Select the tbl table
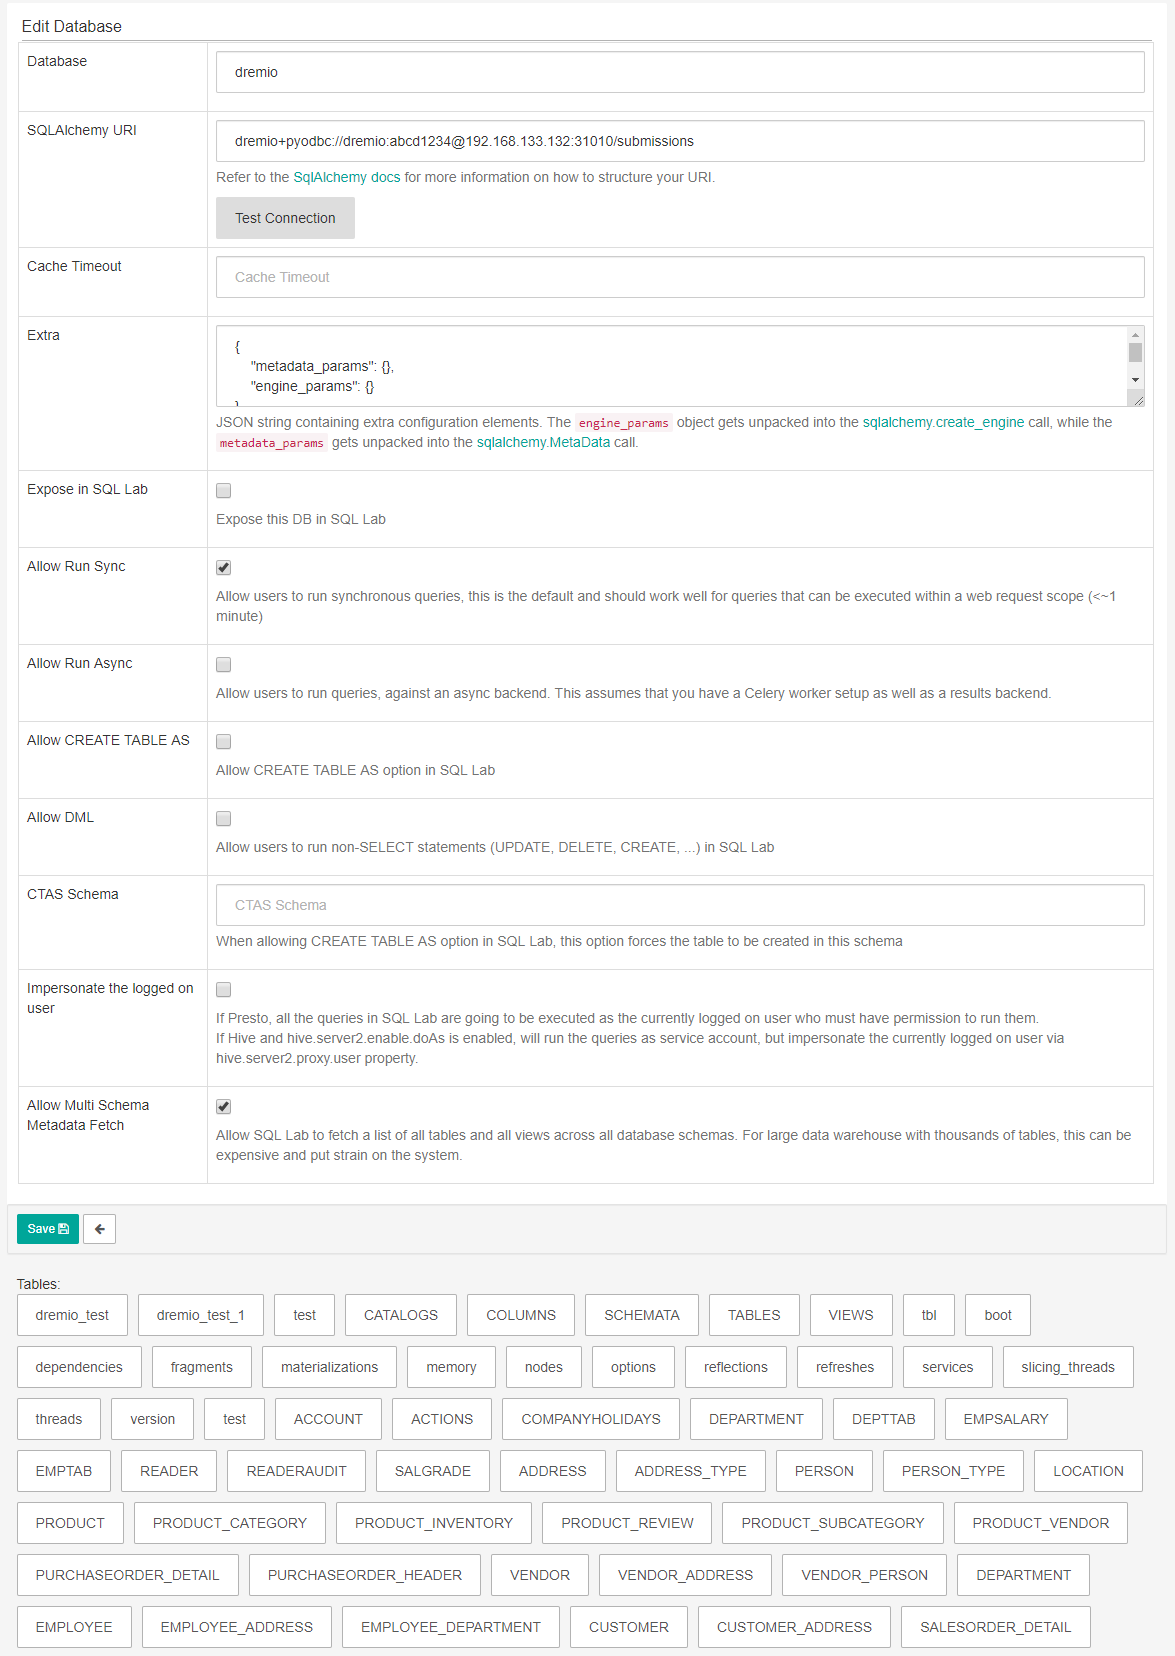The image size is (1175, 1656). point(929,1315)
